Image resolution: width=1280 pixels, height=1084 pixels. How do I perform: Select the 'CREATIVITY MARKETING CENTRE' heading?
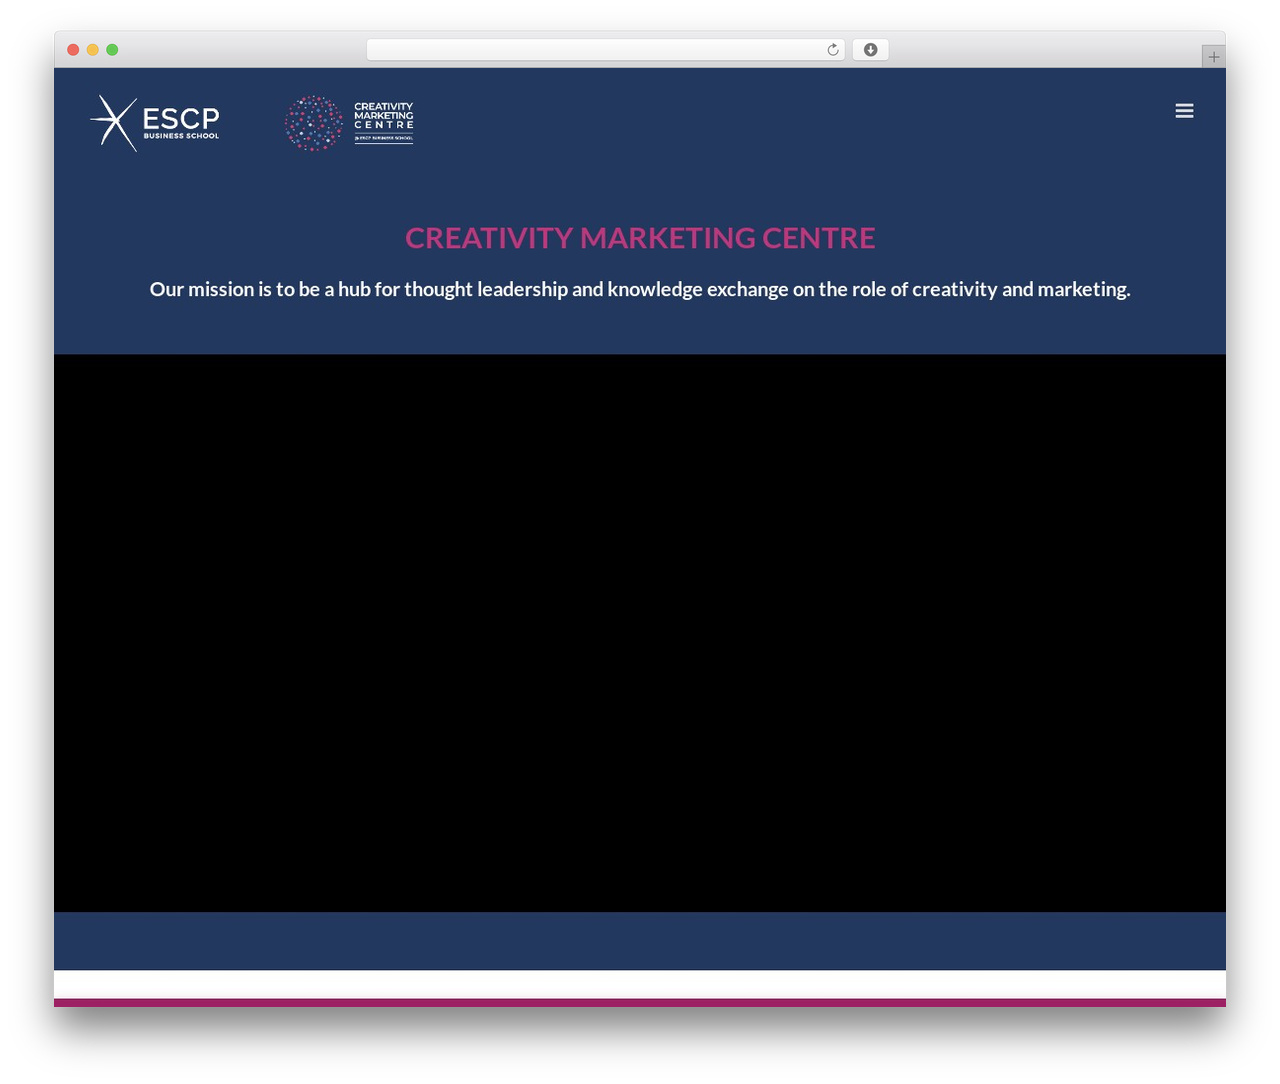pos(640,238)
